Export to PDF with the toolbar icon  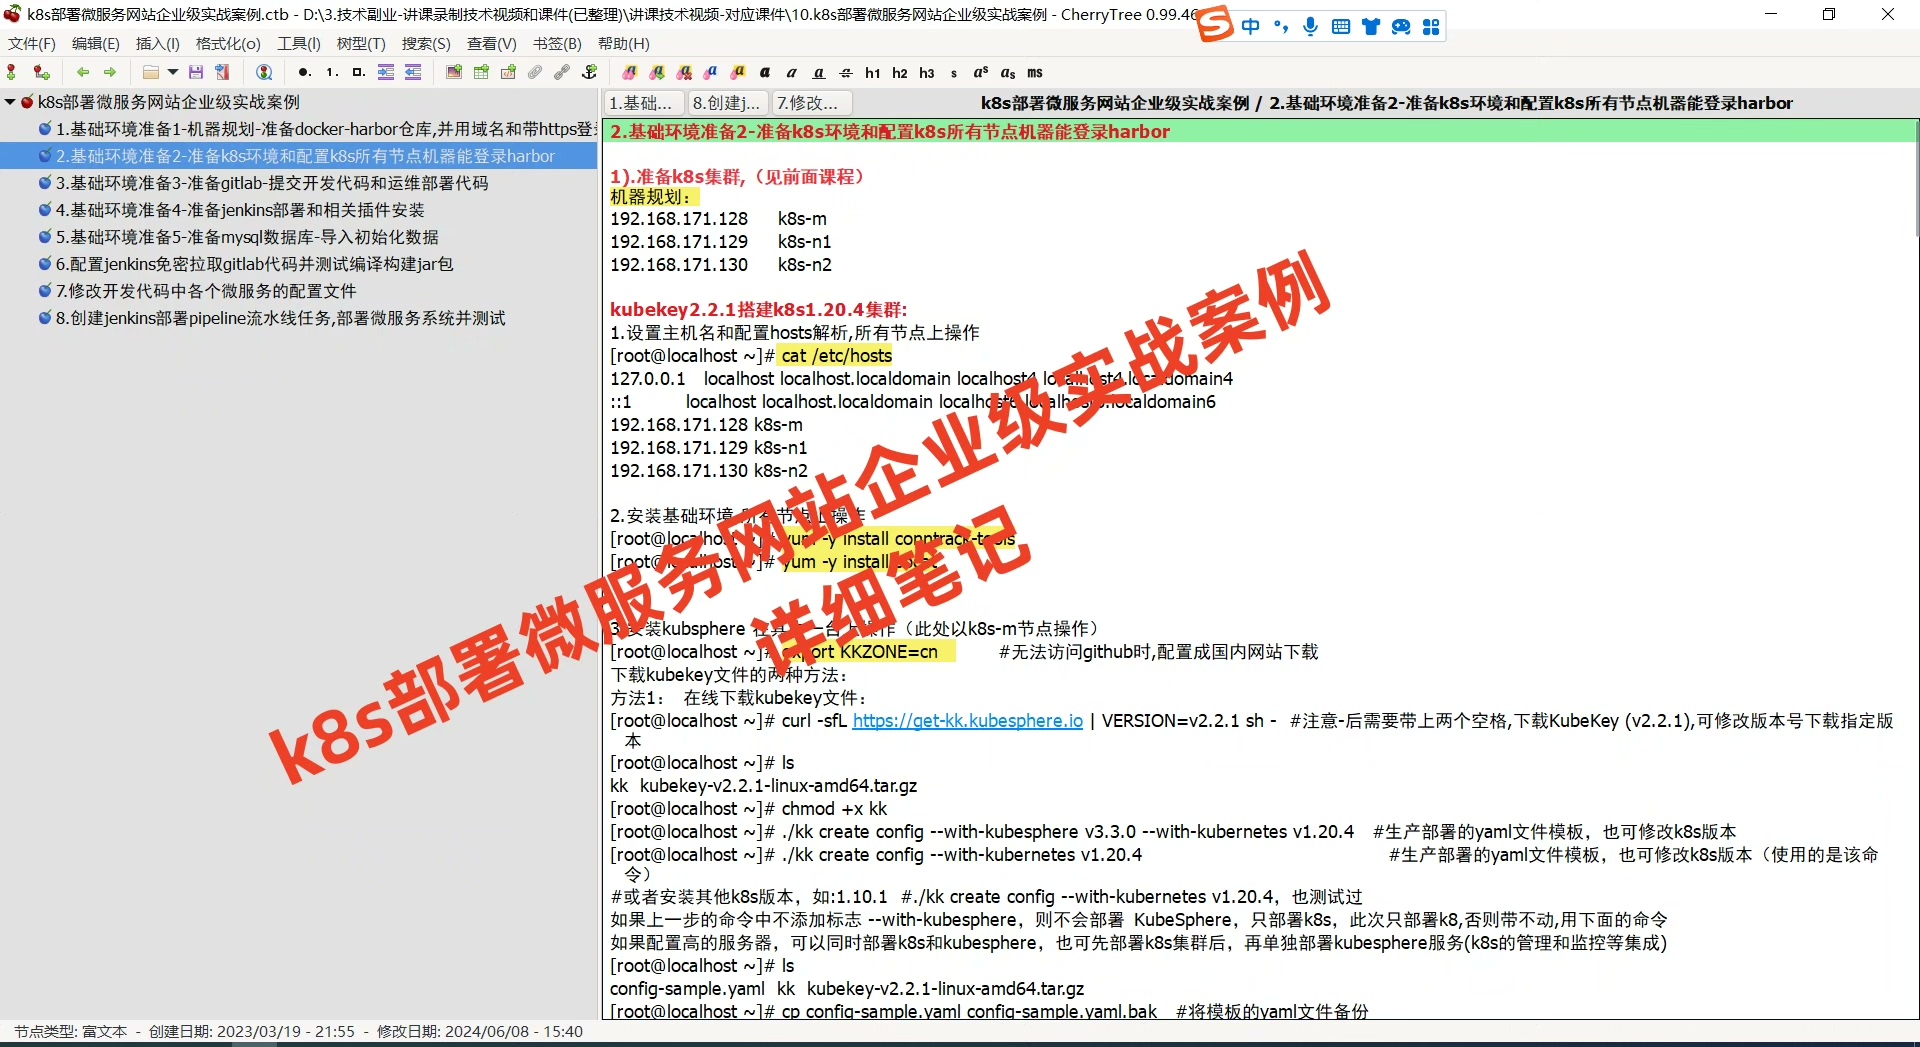(223, 72)
